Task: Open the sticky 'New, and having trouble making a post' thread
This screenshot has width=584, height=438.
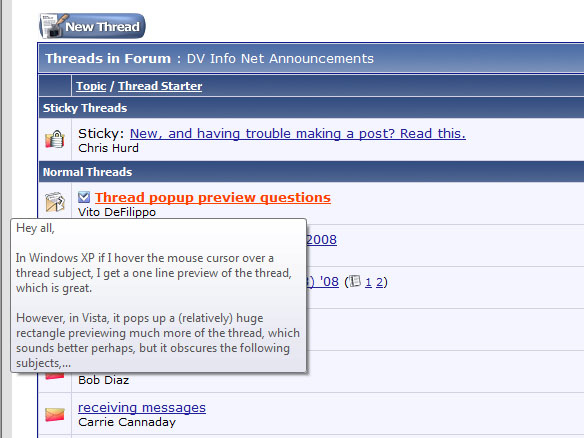Action: click(x=298, y=133)
